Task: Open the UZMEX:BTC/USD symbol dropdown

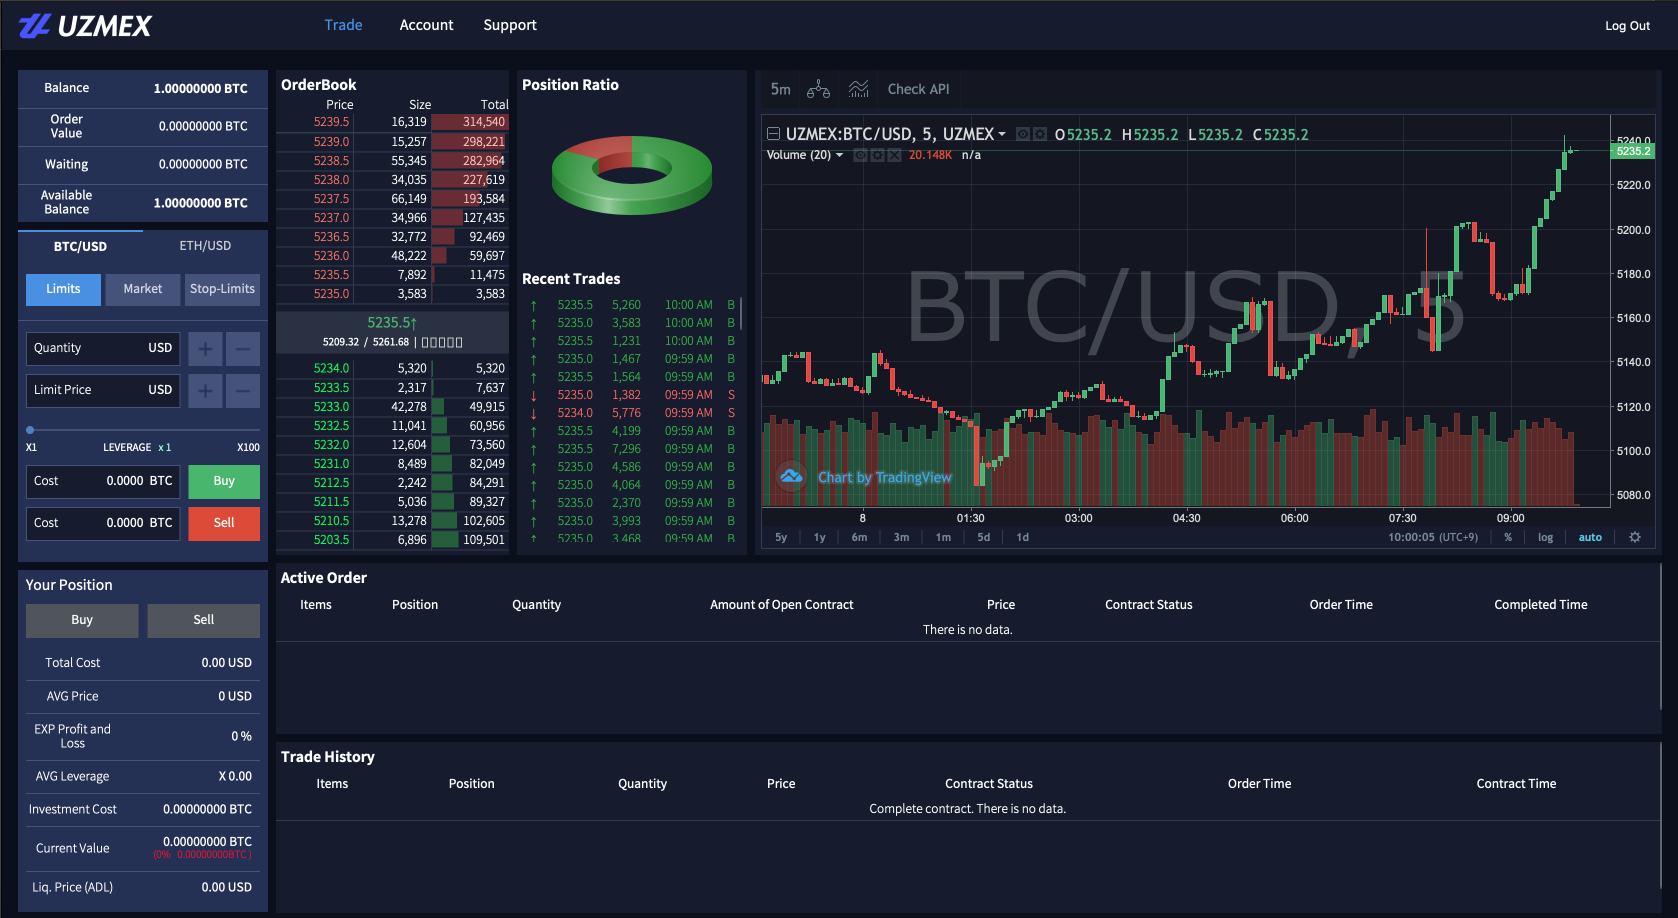Action: pos(1001,133)
